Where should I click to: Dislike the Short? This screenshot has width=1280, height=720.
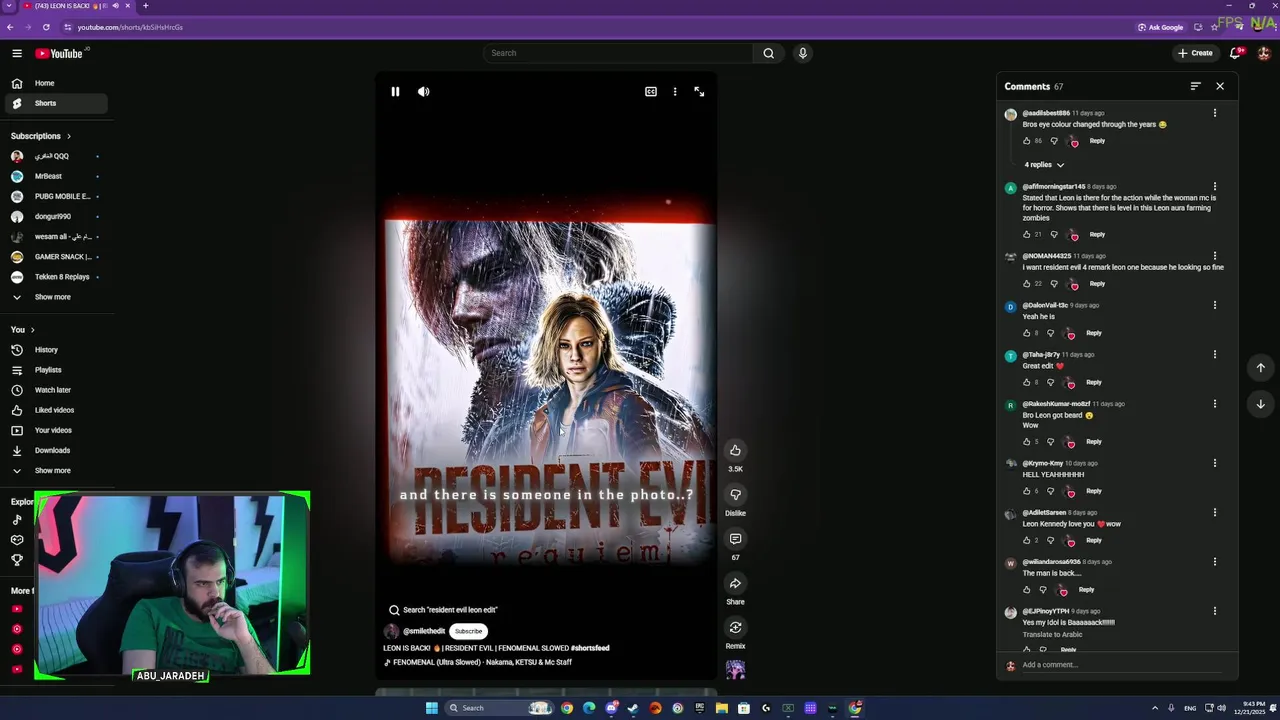[735, 495]
